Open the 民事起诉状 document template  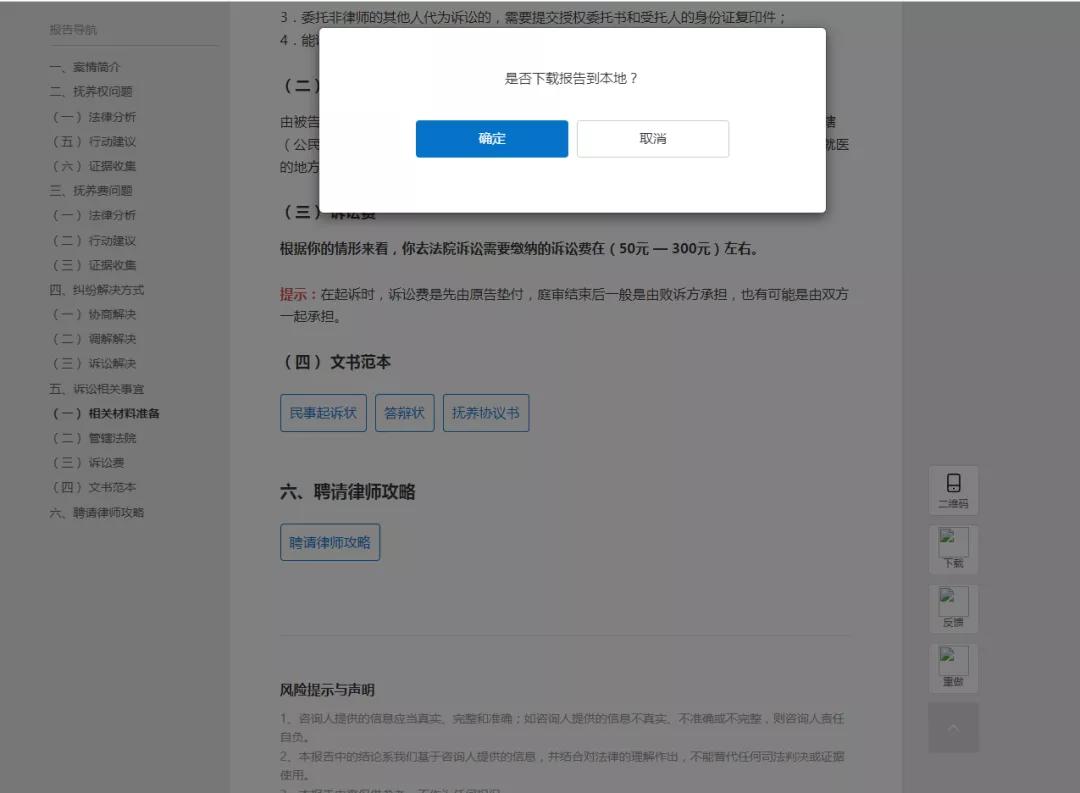pos(323,412)
